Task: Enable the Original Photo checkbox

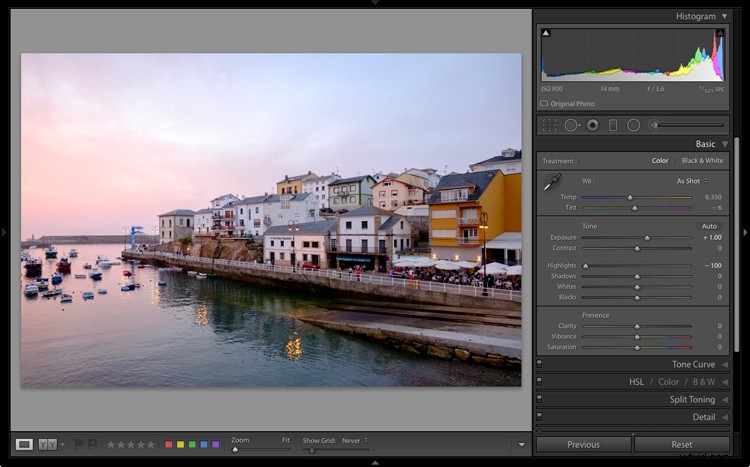Action: point(544,103)
